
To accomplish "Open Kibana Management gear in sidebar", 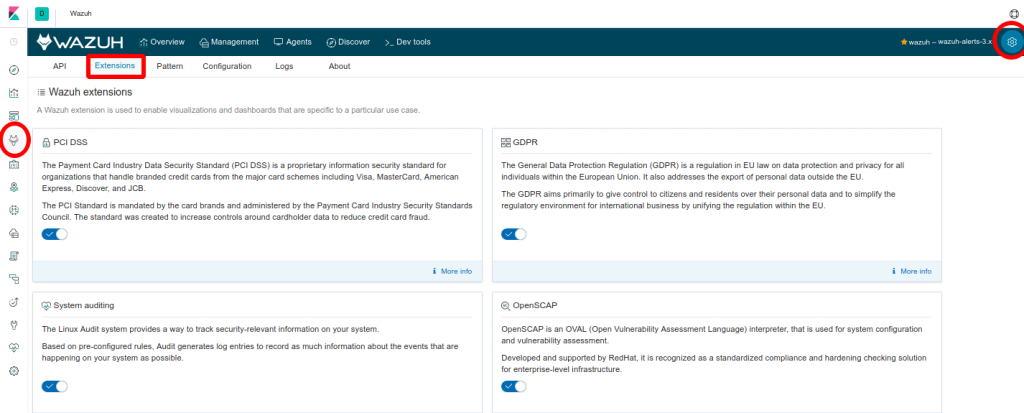I will (x=14, y=371).
